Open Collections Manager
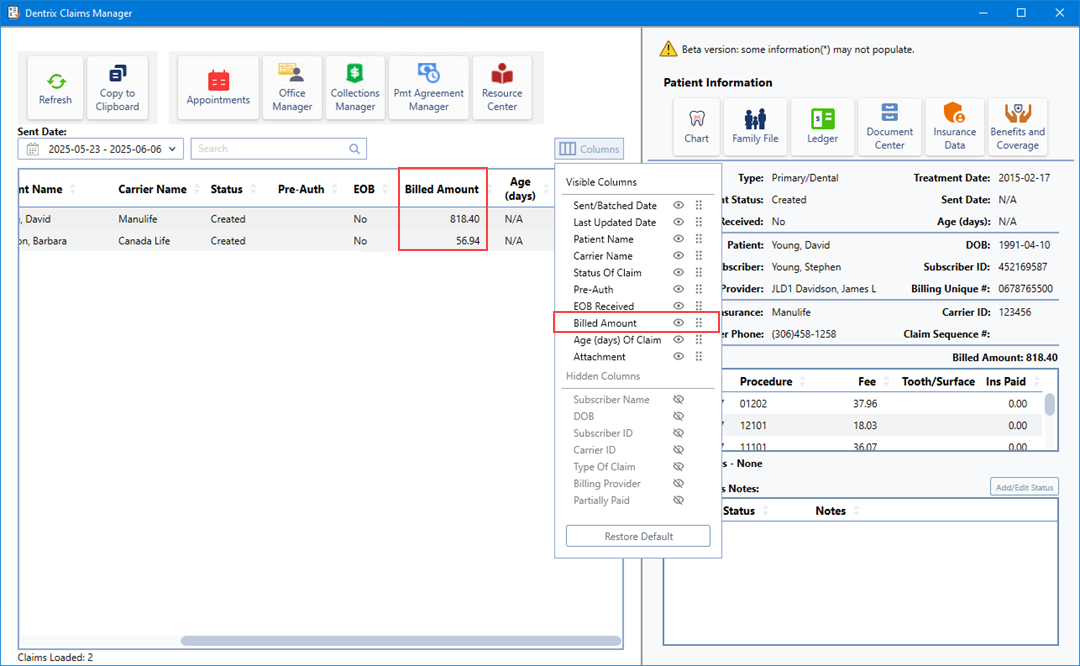Screen dimensions: 1080x666 355,87
